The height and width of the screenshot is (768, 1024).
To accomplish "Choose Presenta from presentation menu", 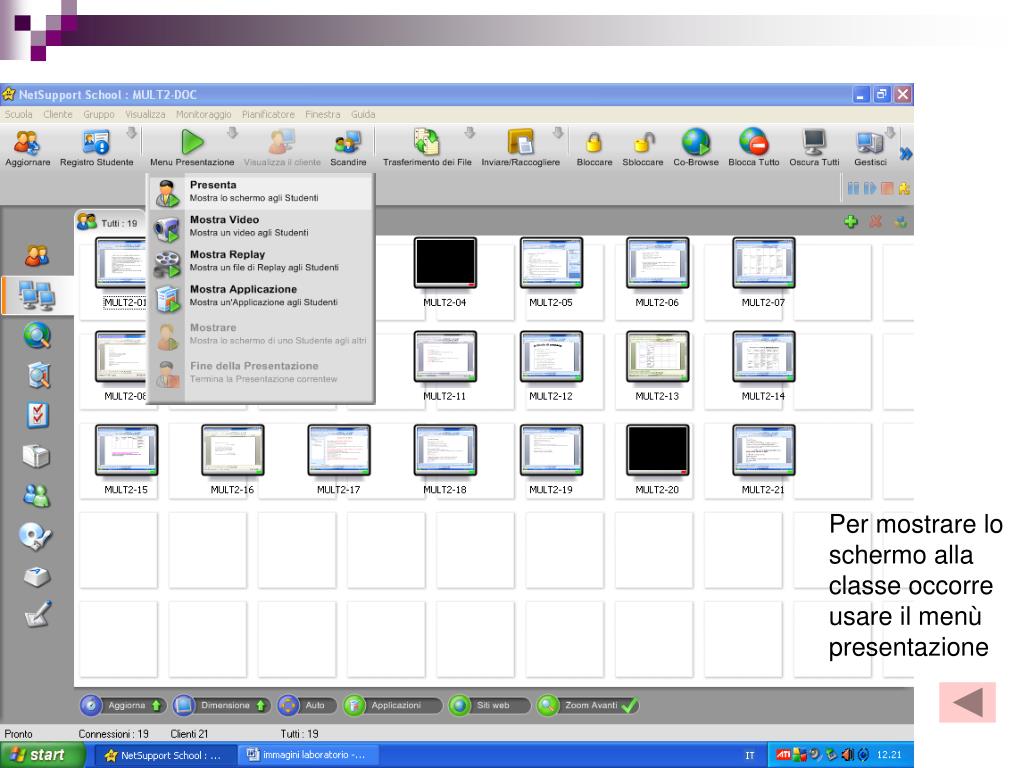I will (261, 191).
